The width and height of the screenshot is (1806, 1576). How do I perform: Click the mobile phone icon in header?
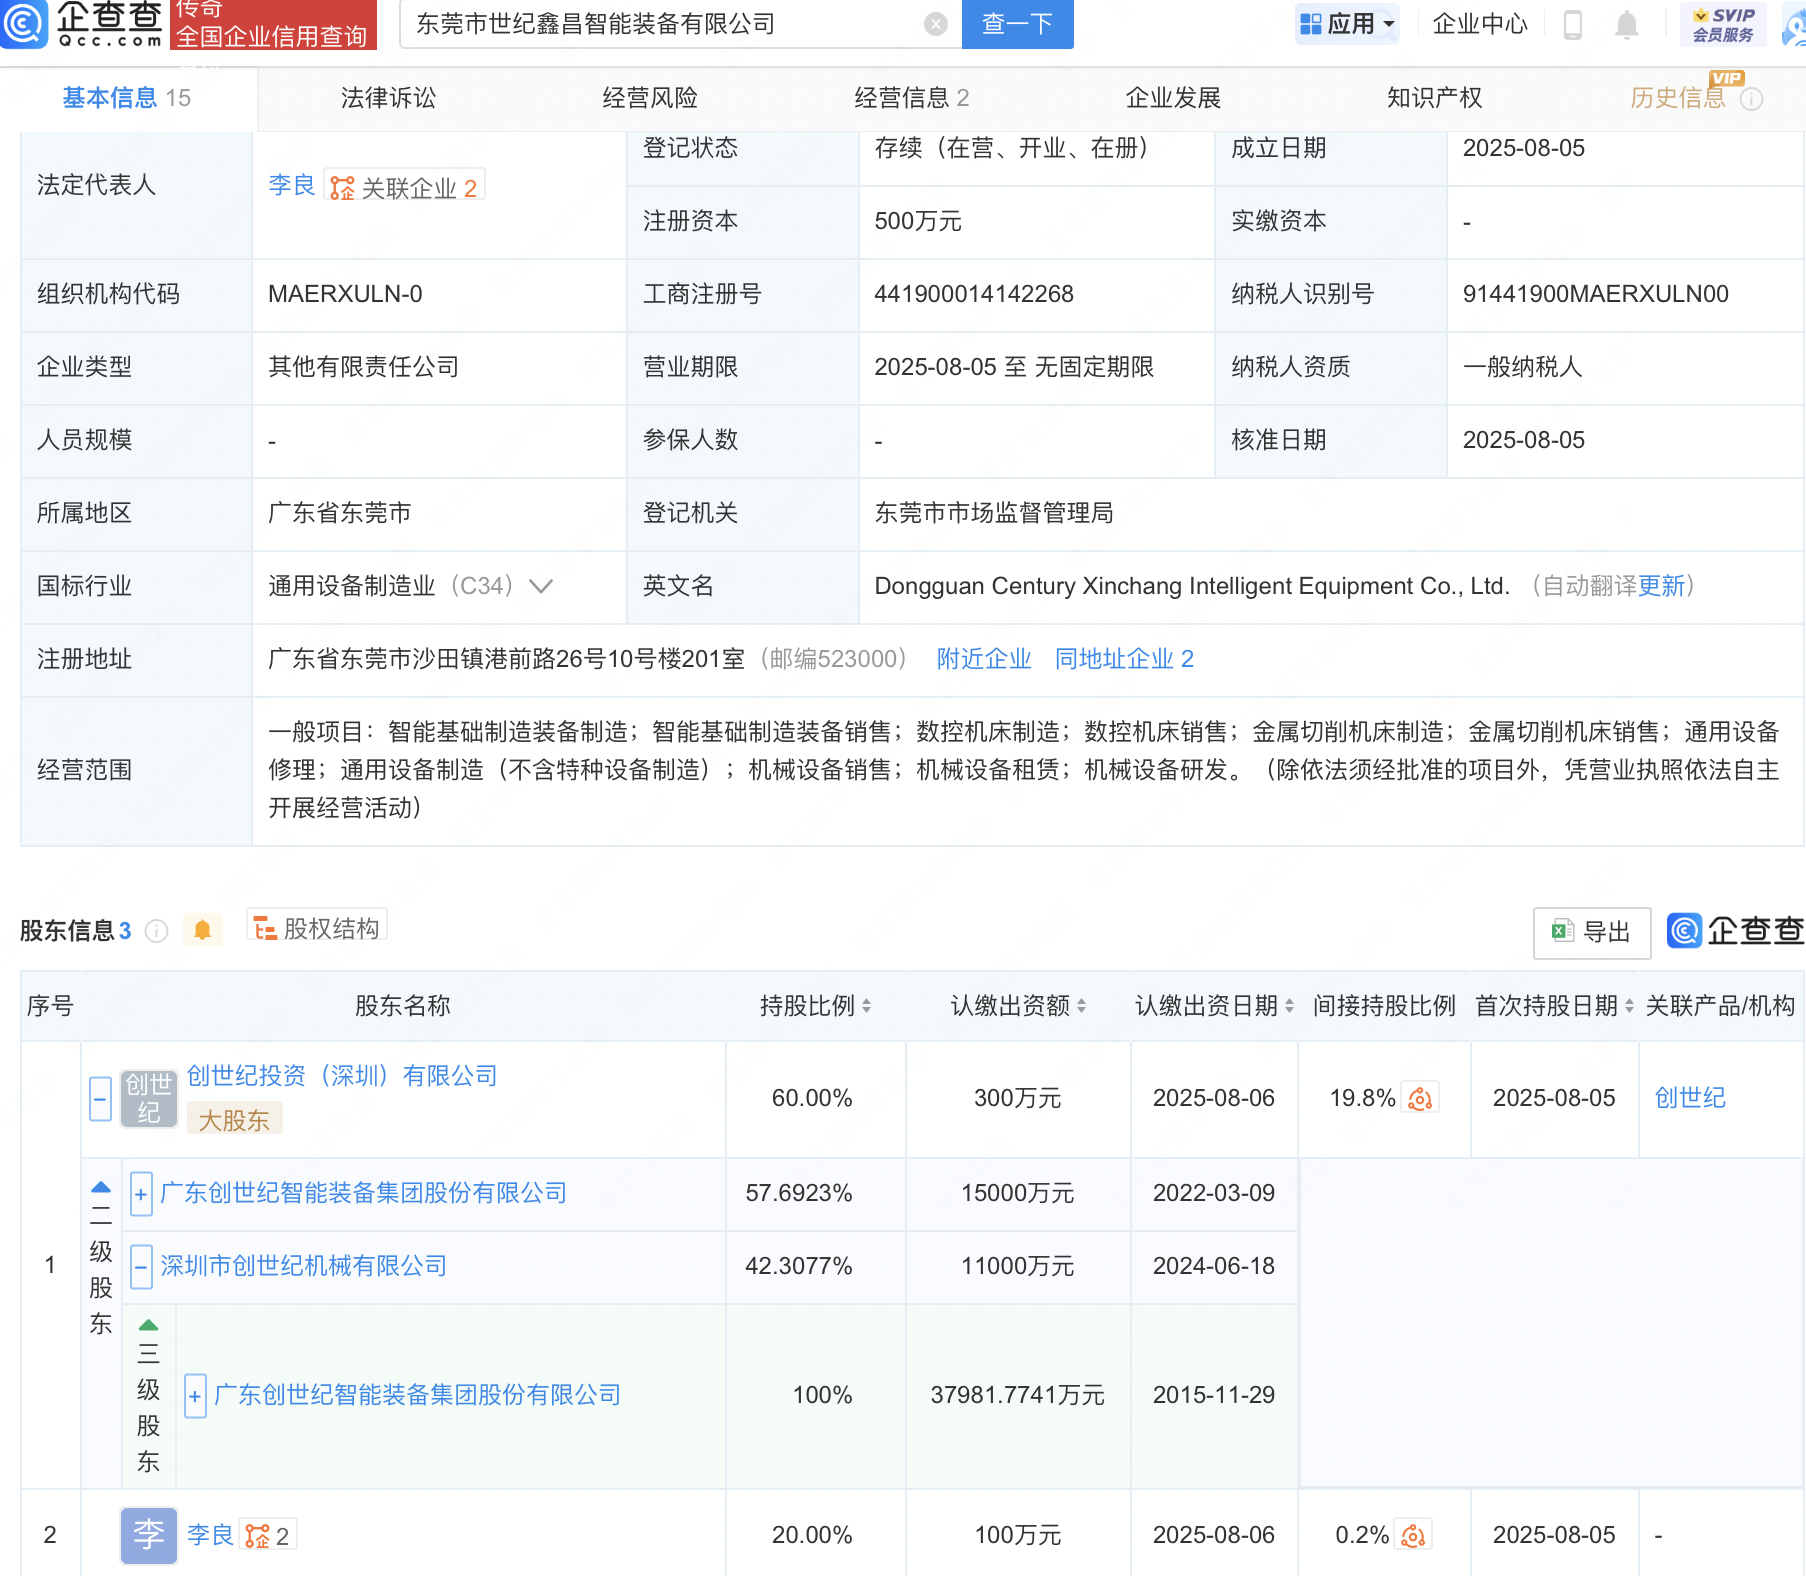pyautogui.click(x=1572, y=24)
